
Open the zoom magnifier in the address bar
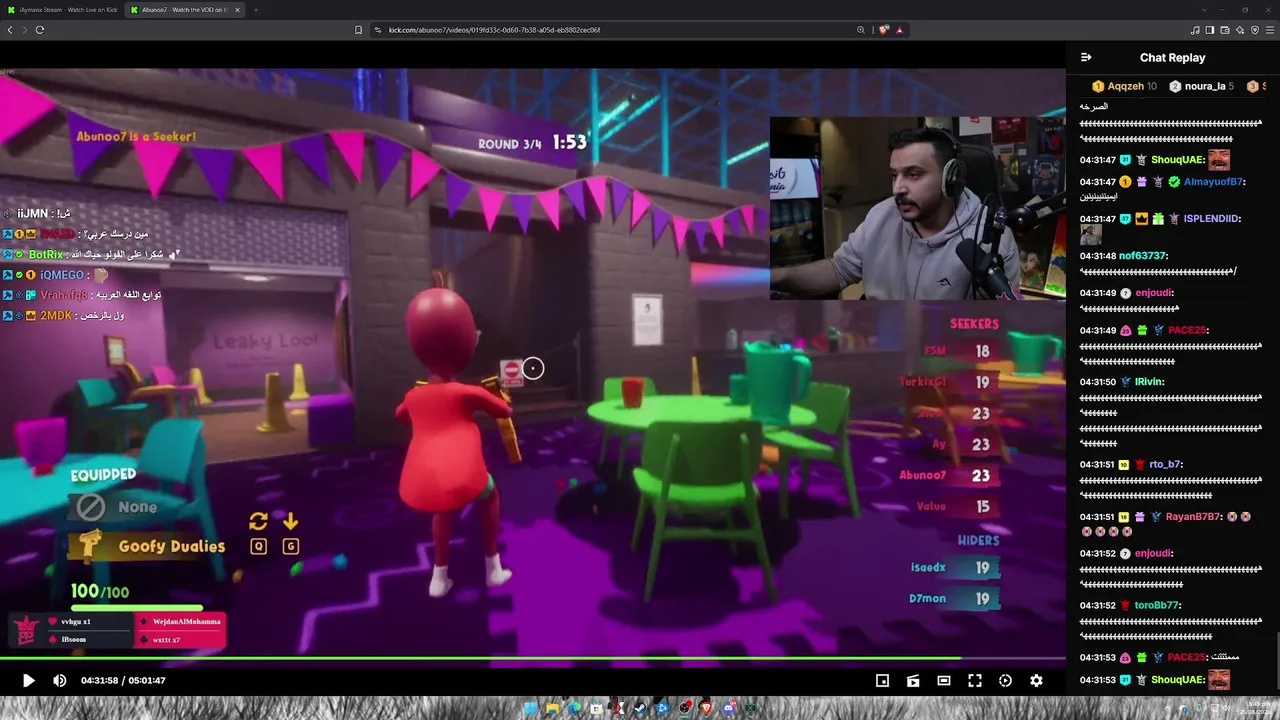[861, 30]
